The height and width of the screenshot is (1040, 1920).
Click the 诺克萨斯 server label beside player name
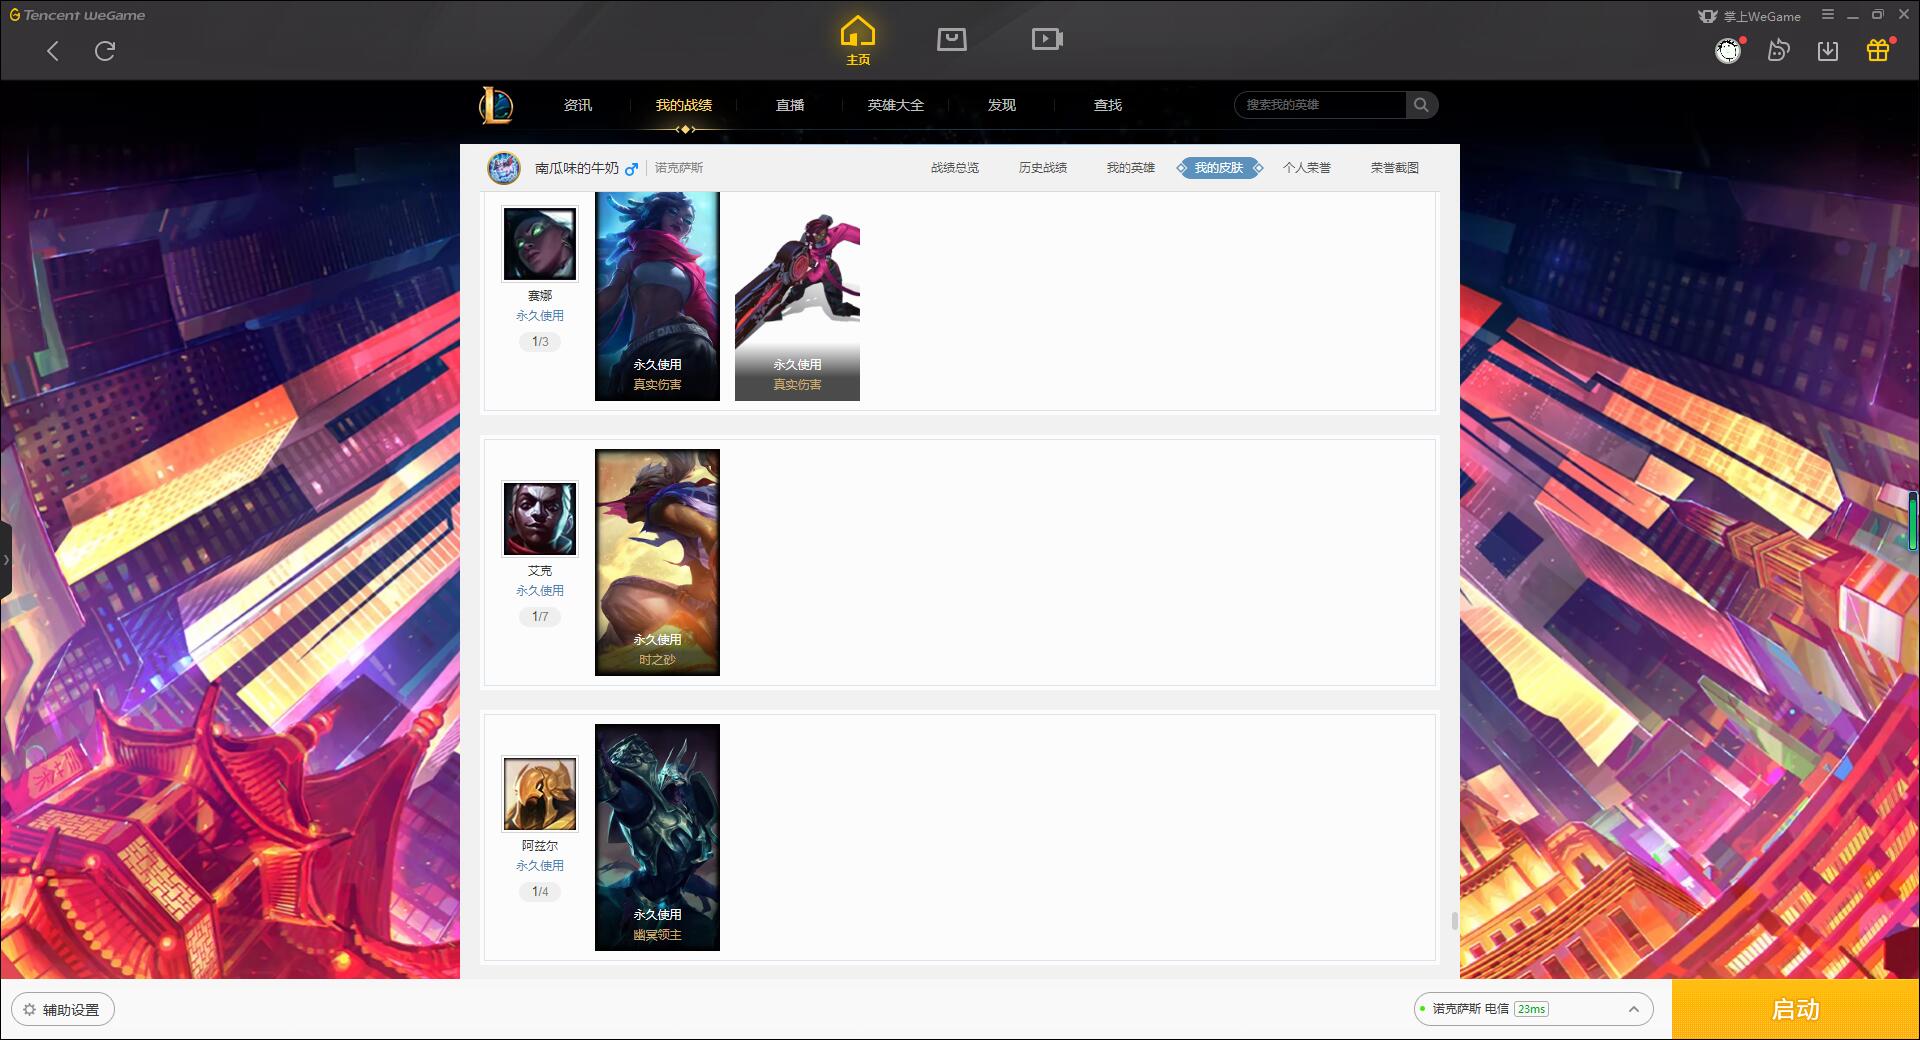click(679, 168)
